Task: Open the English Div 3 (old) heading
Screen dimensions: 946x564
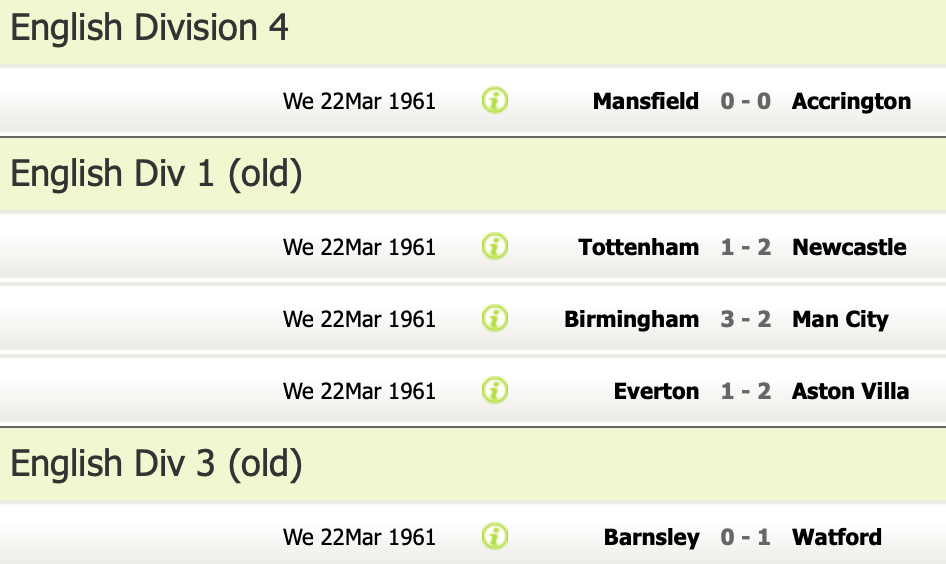Action: pos(156,464)
